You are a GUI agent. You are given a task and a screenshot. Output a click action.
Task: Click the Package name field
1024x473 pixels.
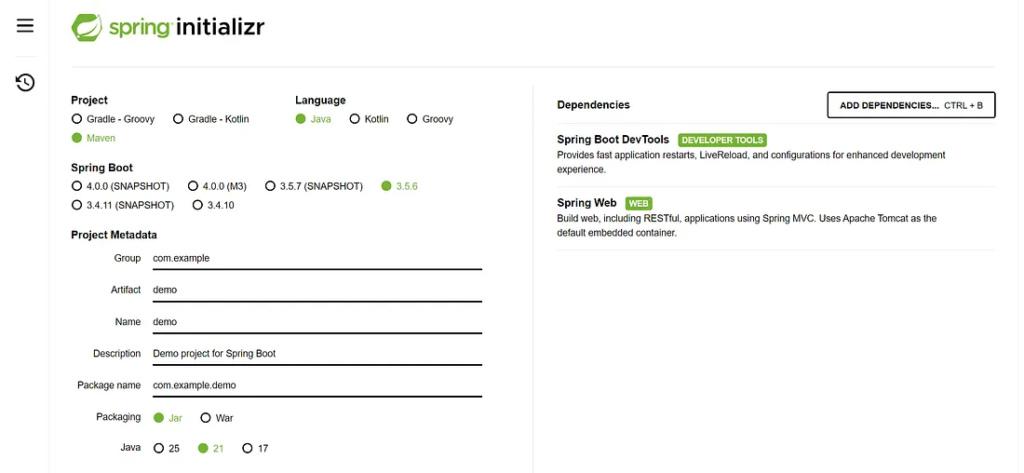(x=316, y=385)
